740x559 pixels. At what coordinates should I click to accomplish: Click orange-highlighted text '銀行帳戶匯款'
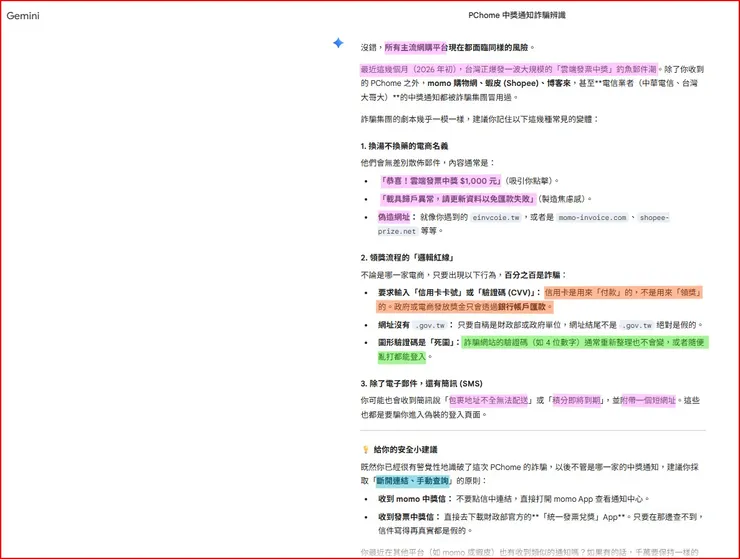point(522,307)
